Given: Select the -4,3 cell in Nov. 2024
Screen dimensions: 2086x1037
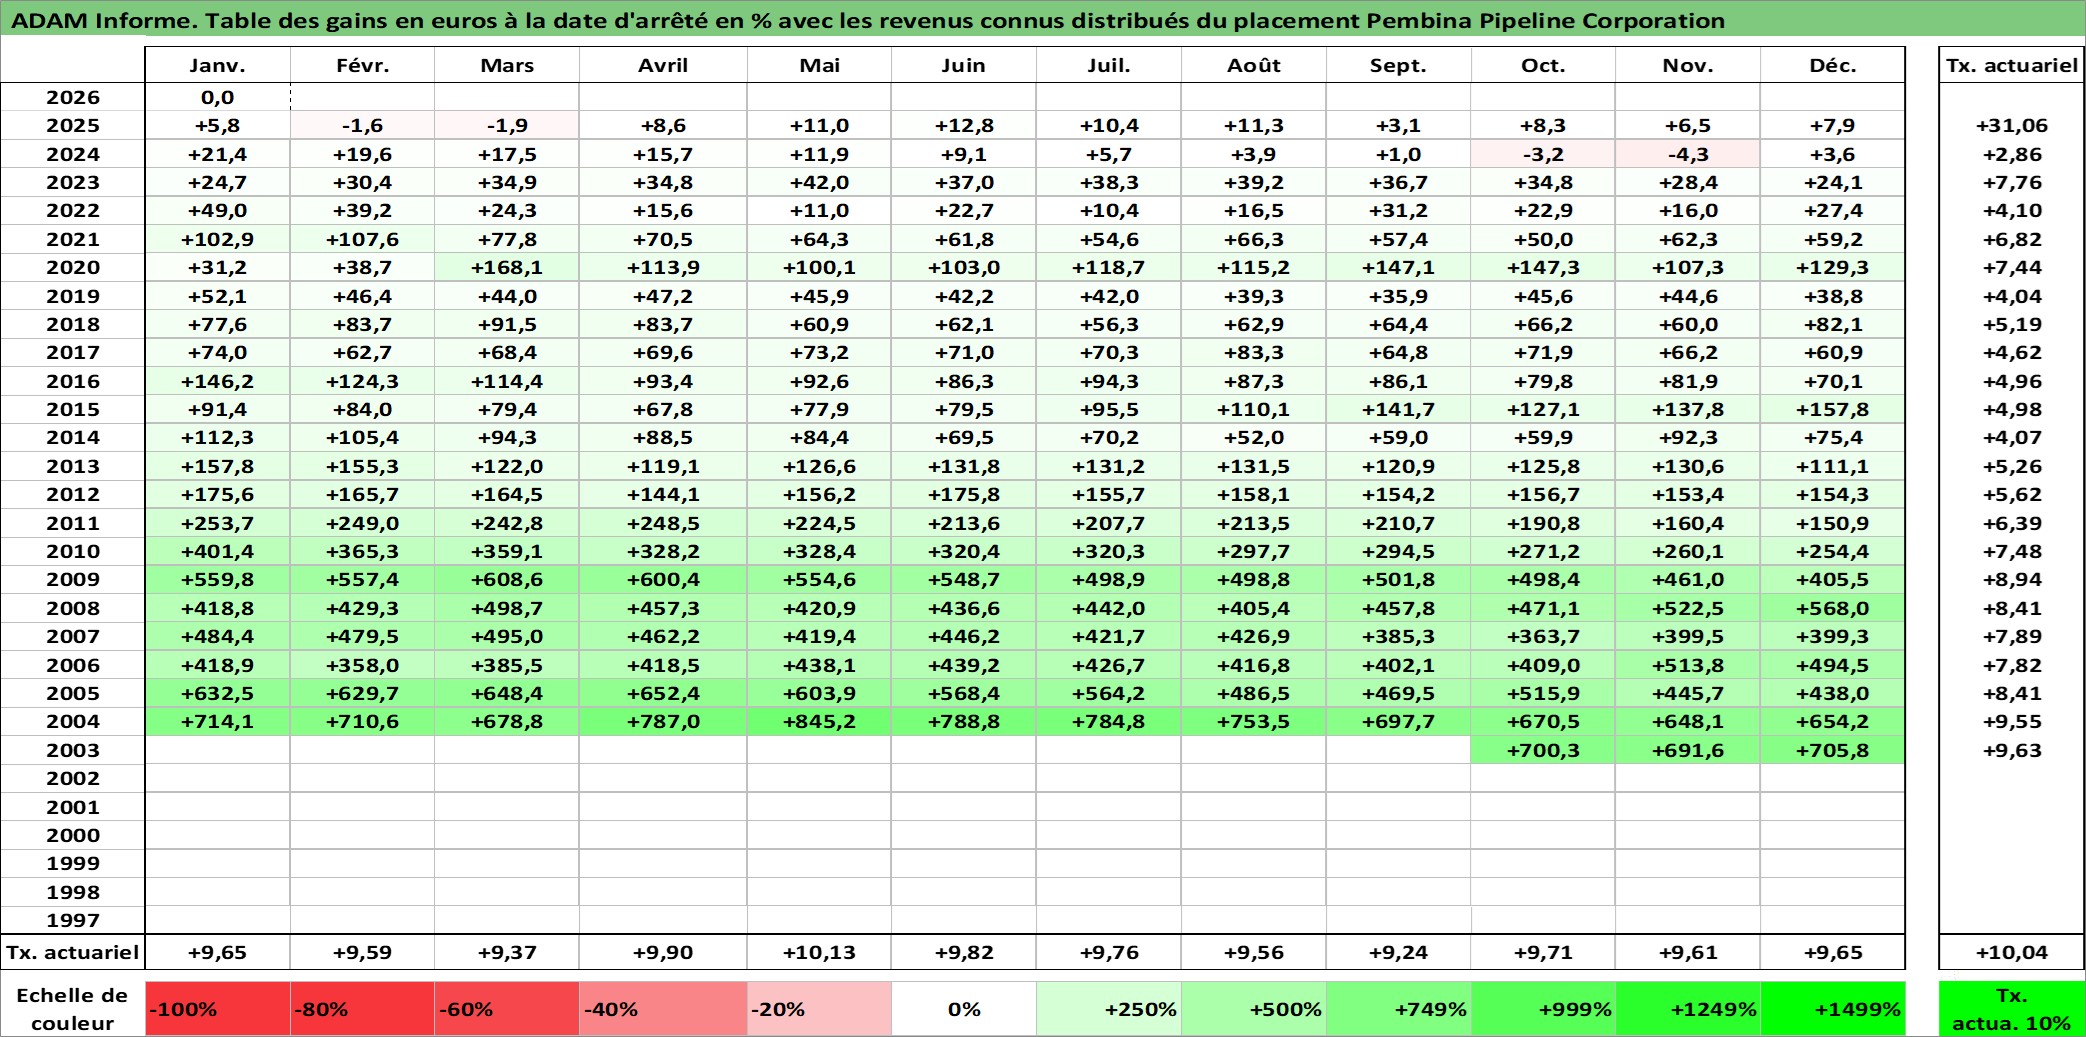Looking at the screenshot, I should tap(1688, 154).
